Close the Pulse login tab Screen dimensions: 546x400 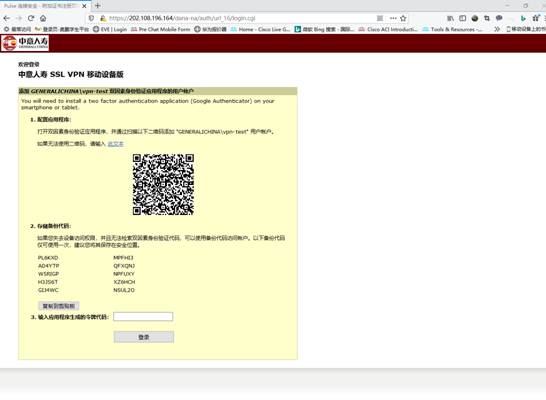(x=84, y=6)
